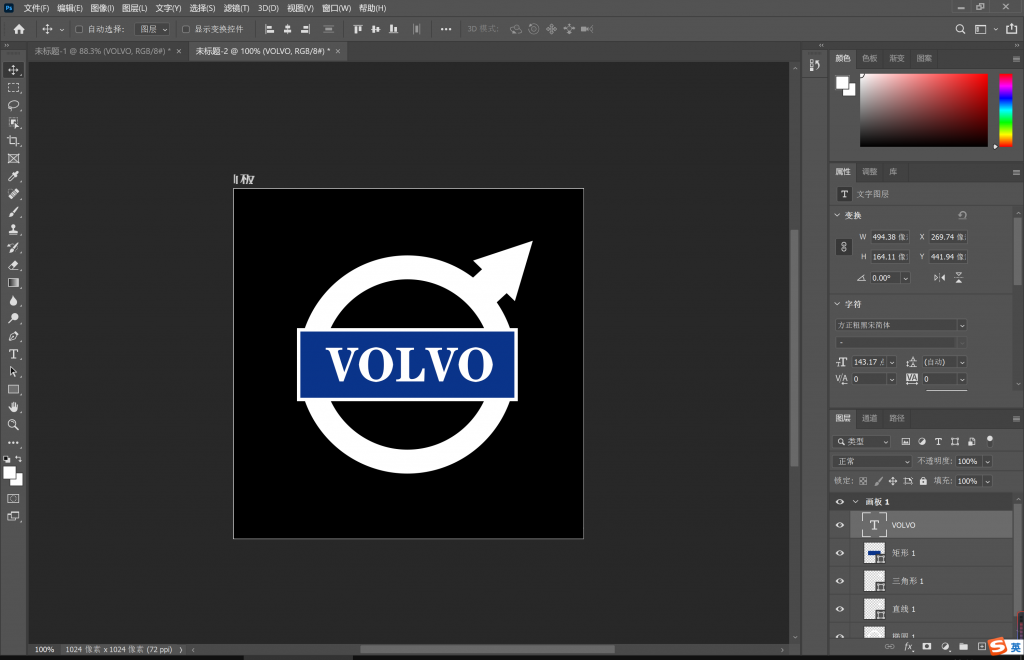Hide the 矩形 1 layer
The height and width of the screenshot is (660, 1024).
coord(840,553)
